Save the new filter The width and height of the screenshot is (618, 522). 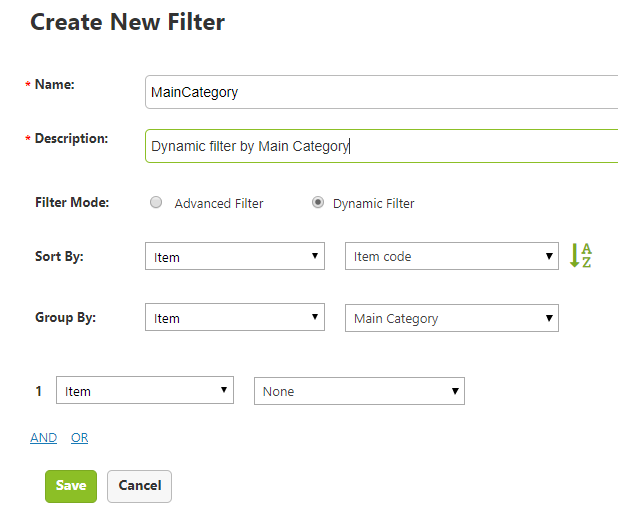tap(71, 486)
